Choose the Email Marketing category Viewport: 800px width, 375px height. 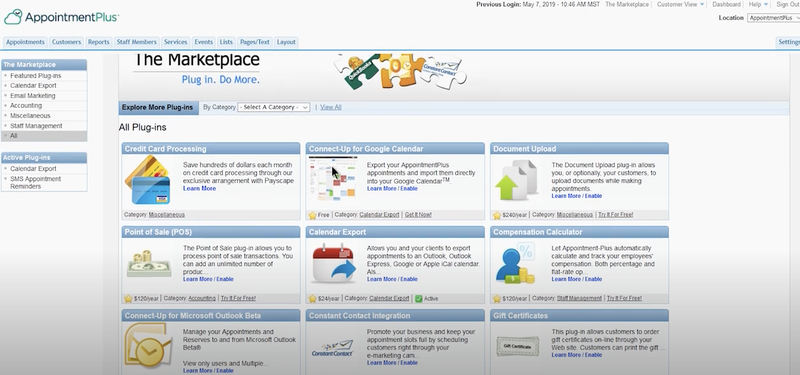click(33, 95)
